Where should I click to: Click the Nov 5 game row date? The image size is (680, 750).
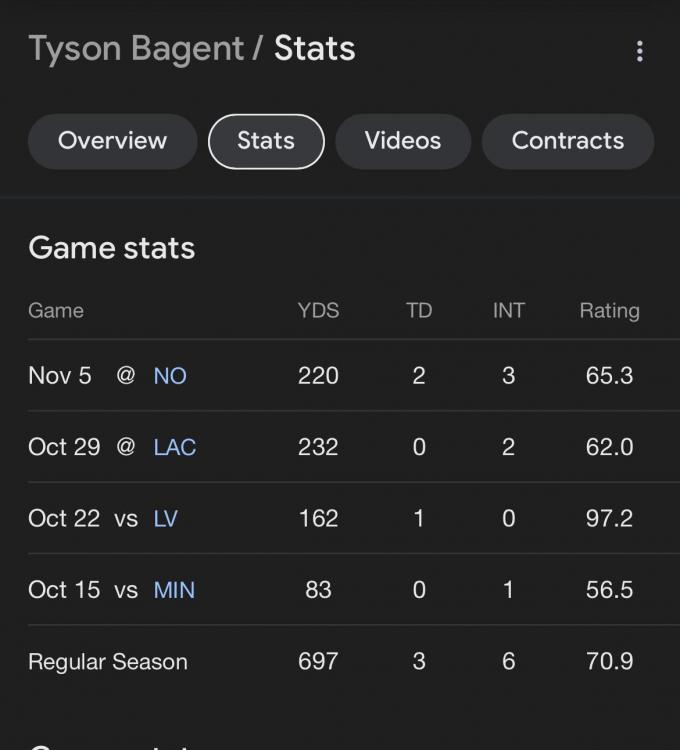point(59,376)
